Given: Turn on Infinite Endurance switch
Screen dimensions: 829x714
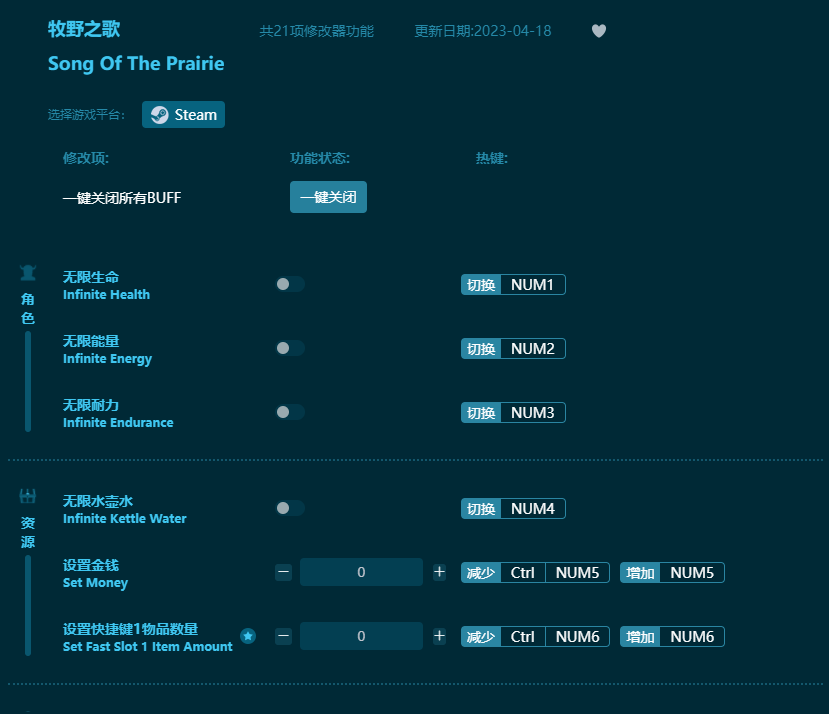Looking at the screenshot, I should pyautogui.click(x=289, y=412).
